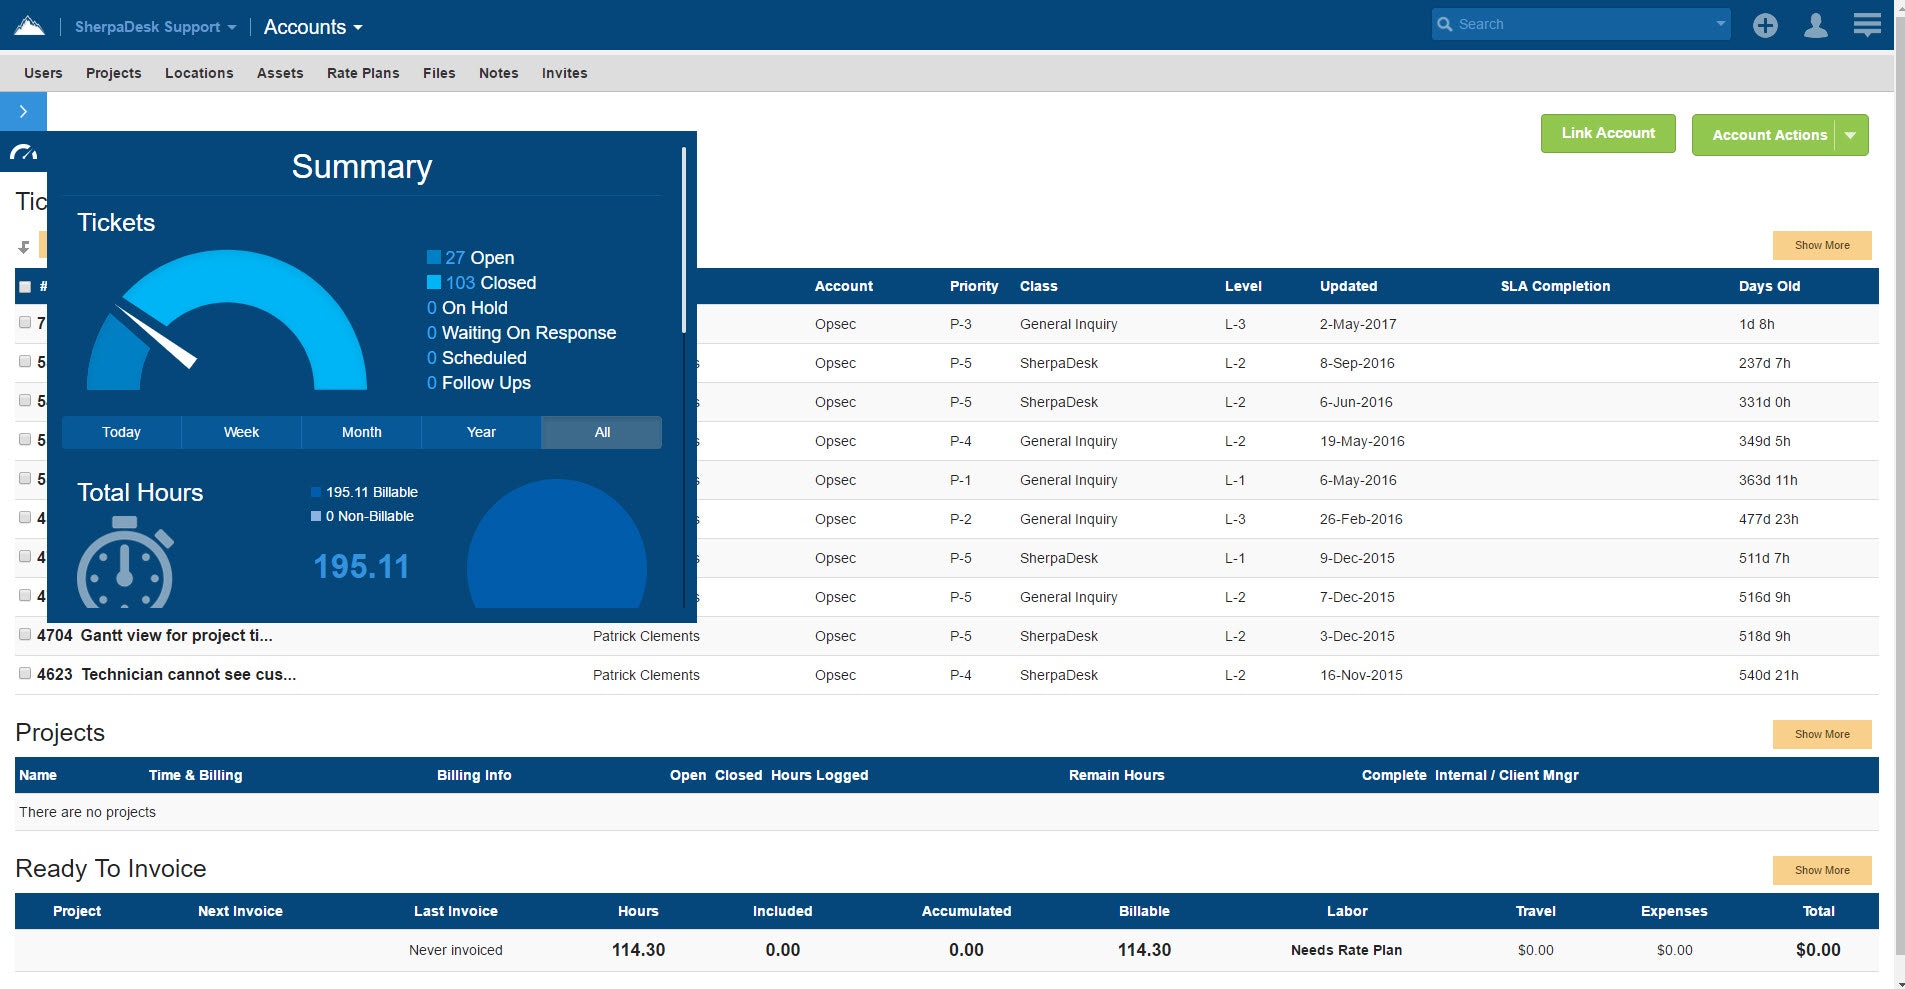Click the 27 Open tickets link

pos(479,258)
